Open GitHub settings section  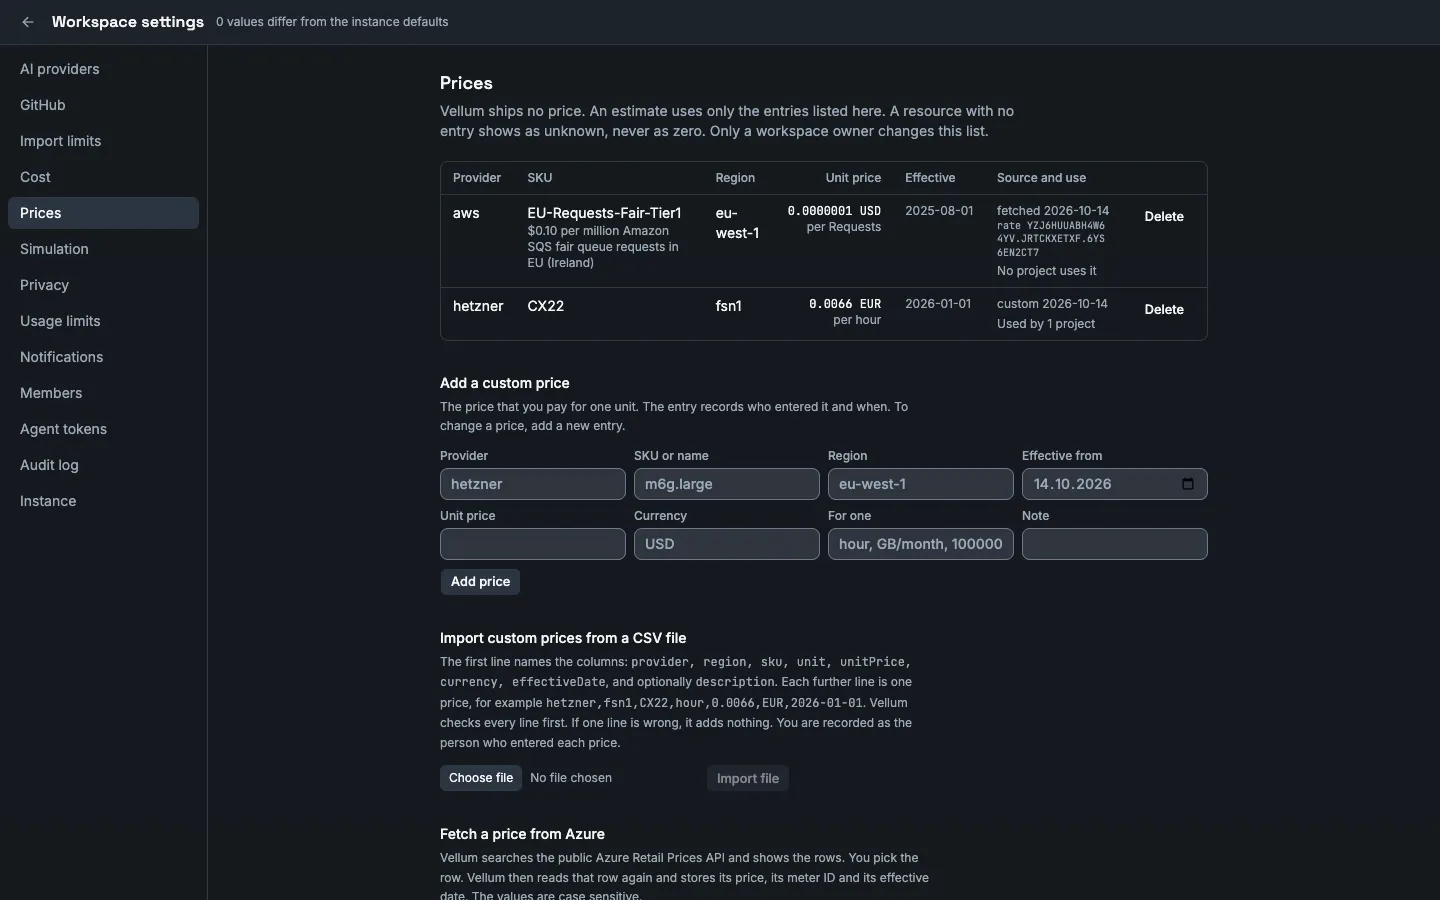tap(103, 105)
